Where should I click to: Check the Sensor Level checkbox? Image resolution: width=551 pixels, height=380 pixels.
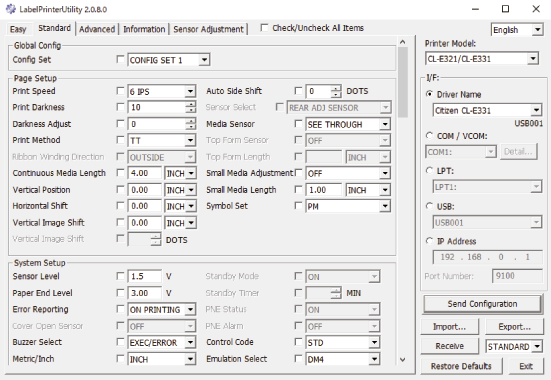click(x=120, y=276)
